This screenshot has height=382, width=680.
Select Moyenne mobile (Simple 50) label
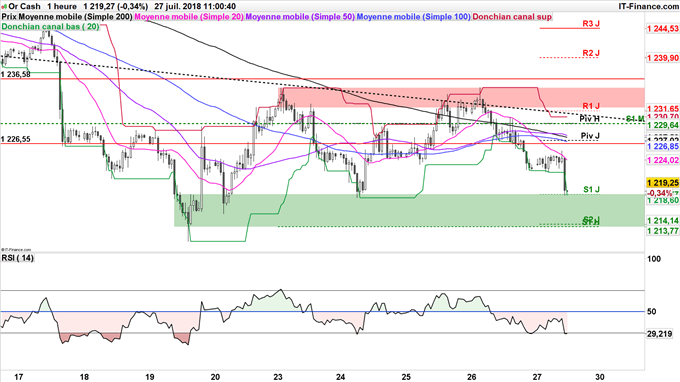pos(300,17)
